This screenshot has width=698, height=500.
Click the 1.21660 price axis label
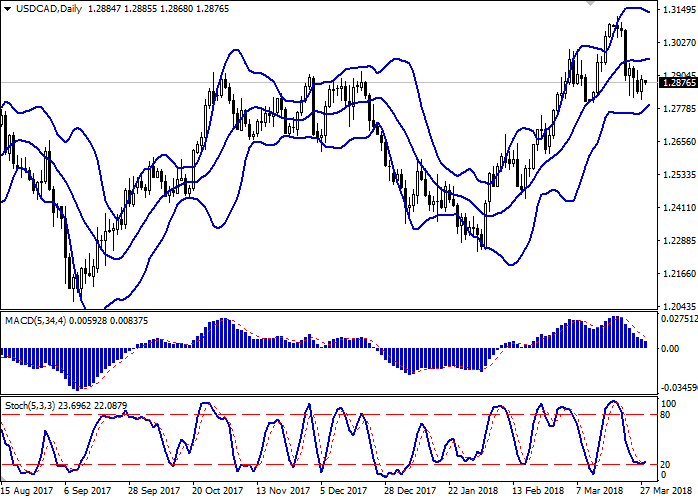point(679,274)
